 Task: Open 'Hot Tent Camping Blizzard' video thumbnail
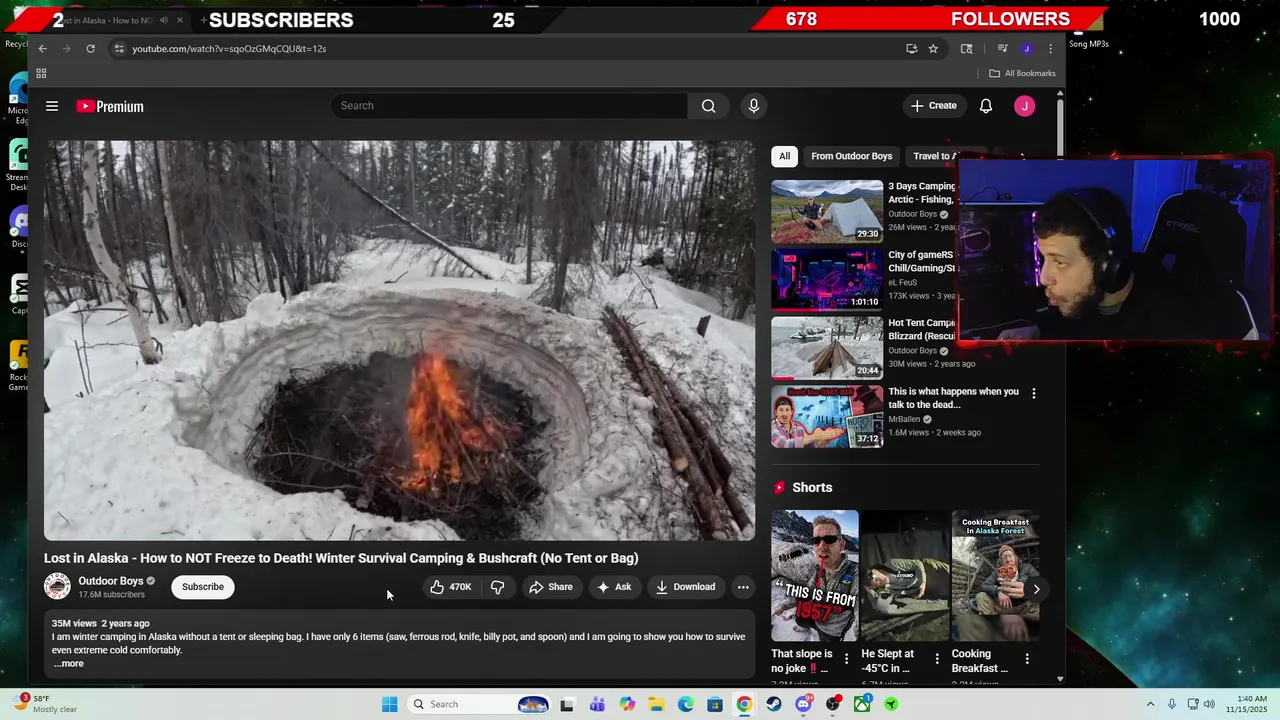[x=827, y=348]
